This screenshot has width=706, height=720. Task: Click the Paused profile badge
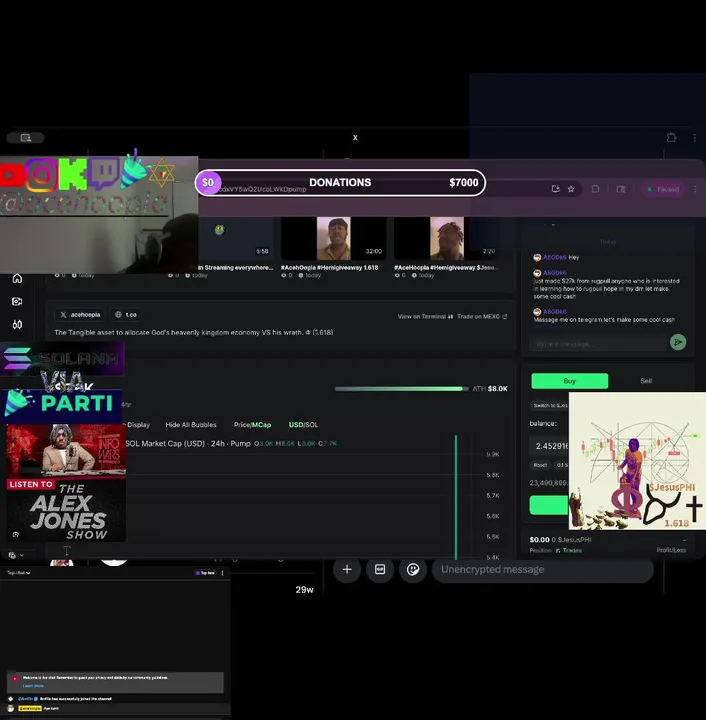pyautogui.click(x=663, y=189)
